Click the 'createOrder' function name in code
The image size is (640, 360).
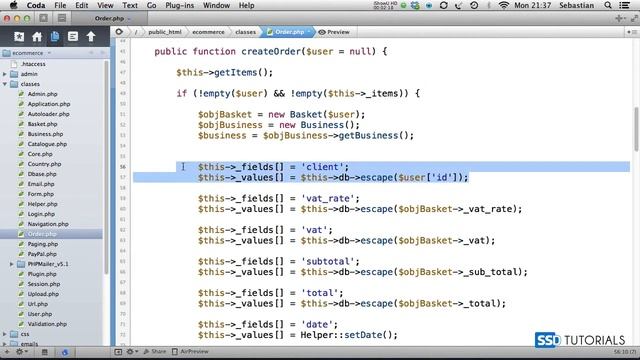(x=271, y=51)
